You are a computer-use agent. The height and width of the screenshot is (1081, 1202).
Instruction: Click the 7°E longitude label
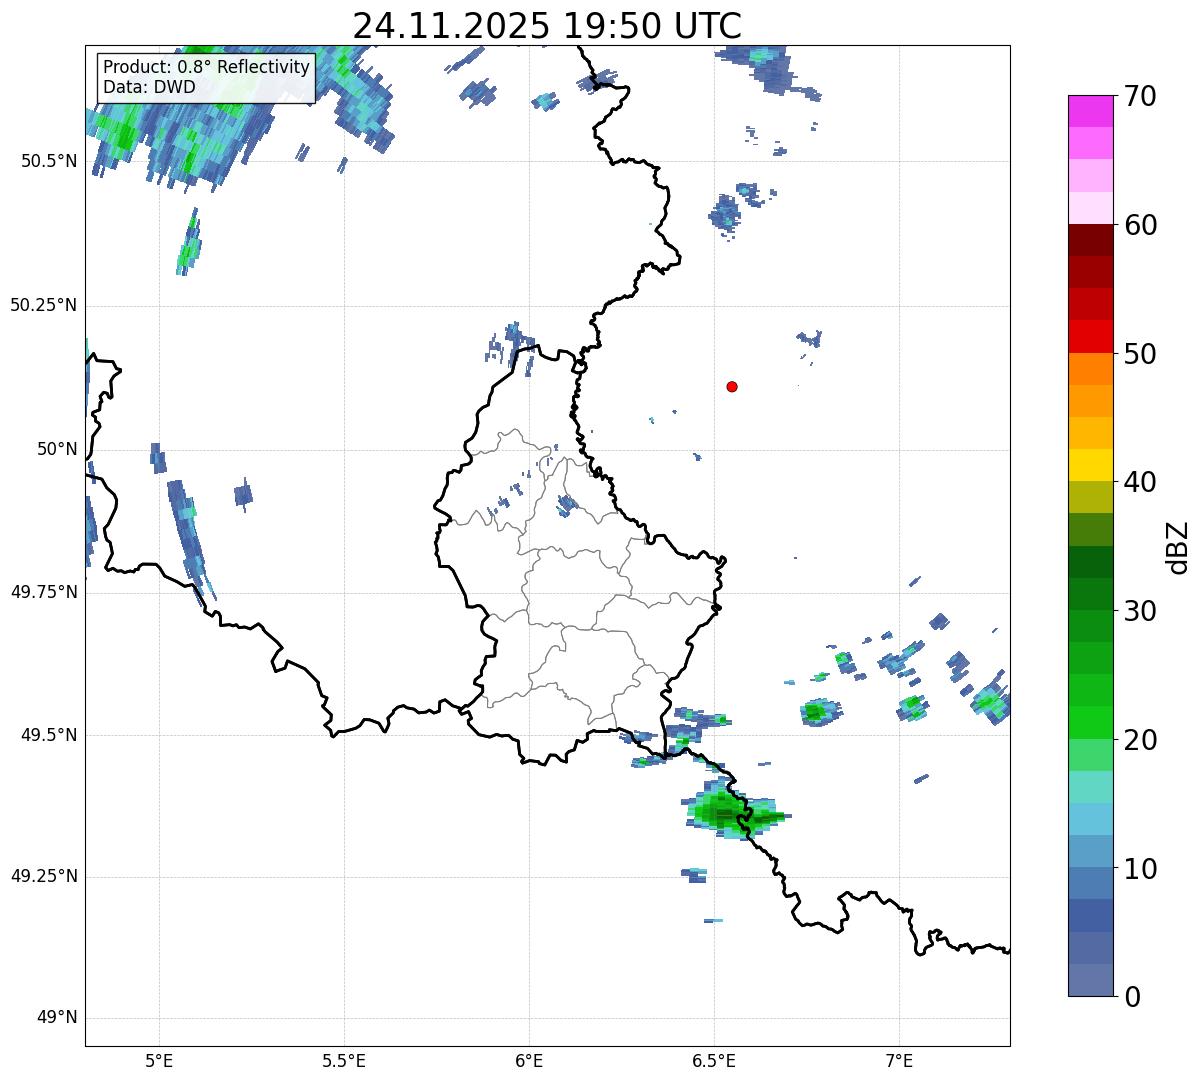tap(899, 1060)
